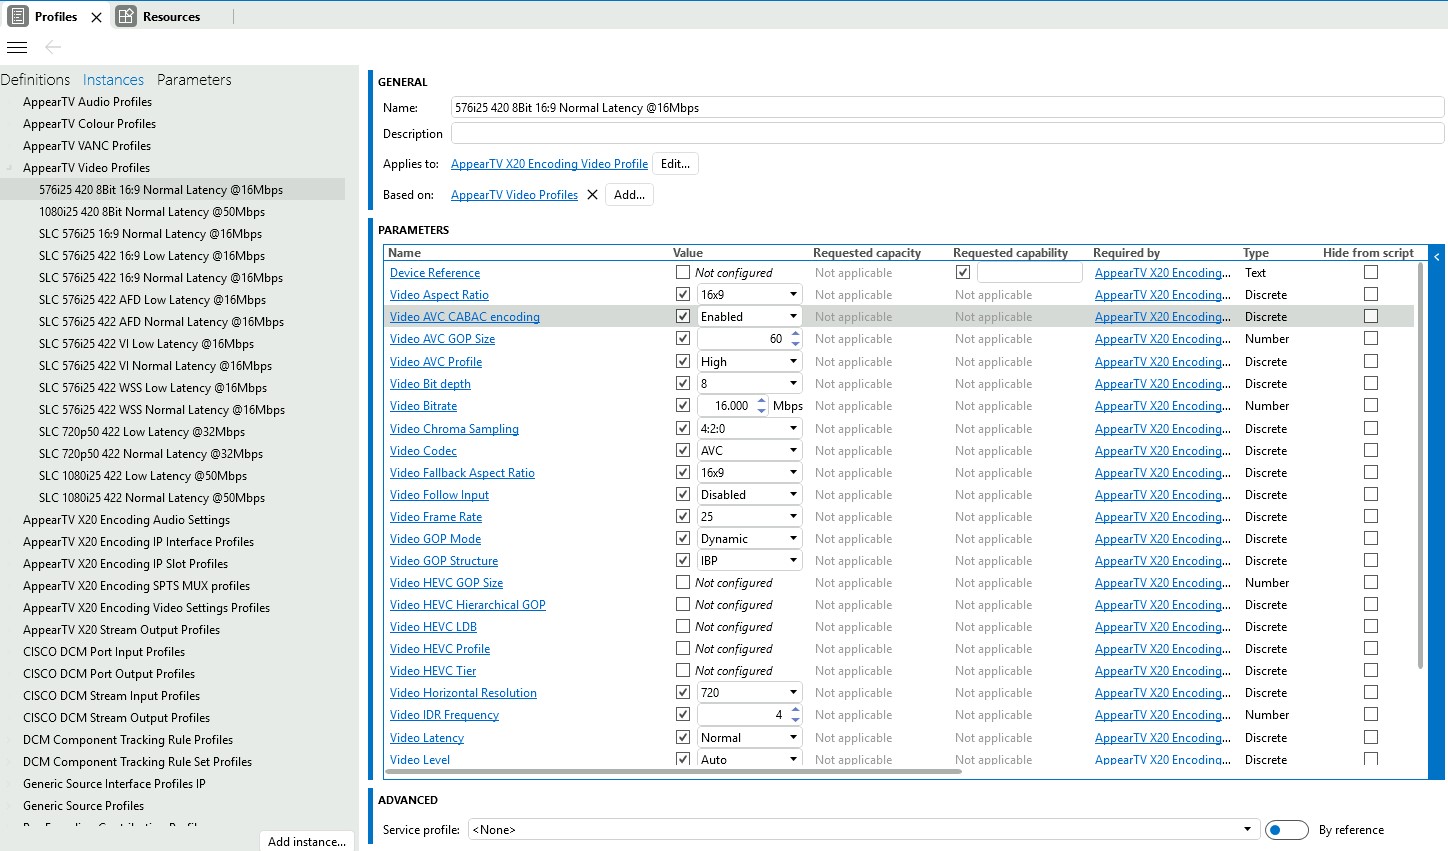
Task: Open the Service profile dropdown
Action: 1247,830
